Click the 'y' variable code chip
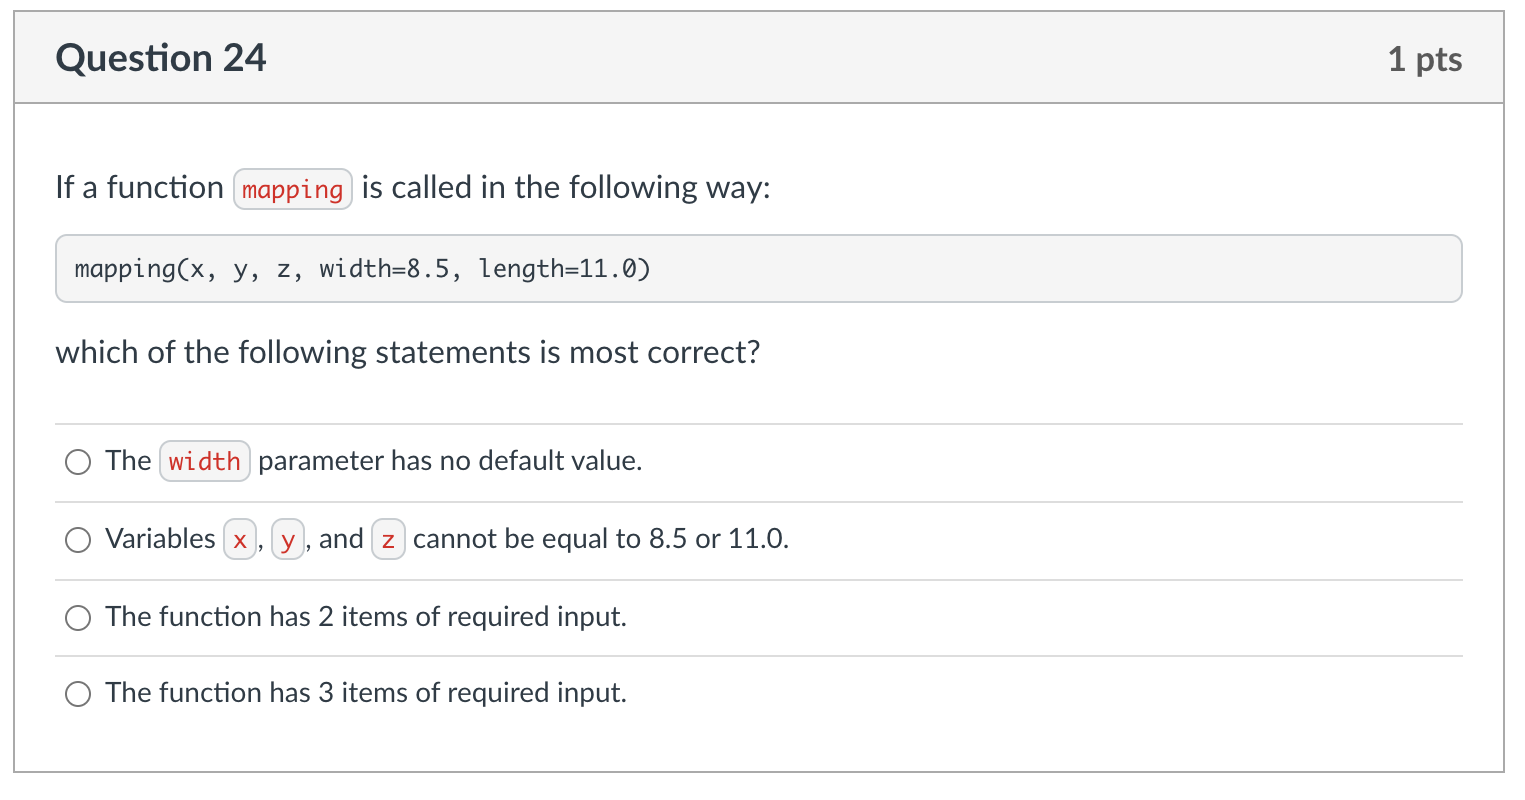 pos(288,539)
